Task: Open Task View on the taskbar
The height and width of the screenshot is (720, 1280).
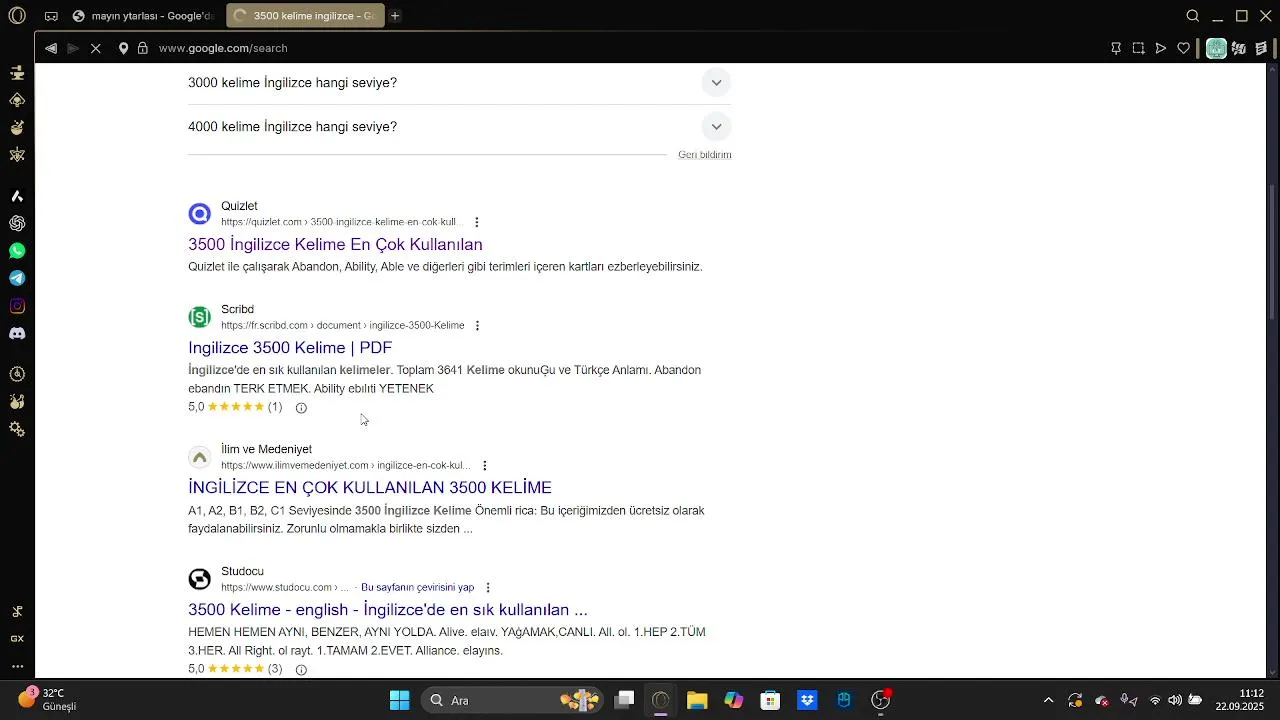Action: [624, 700]
